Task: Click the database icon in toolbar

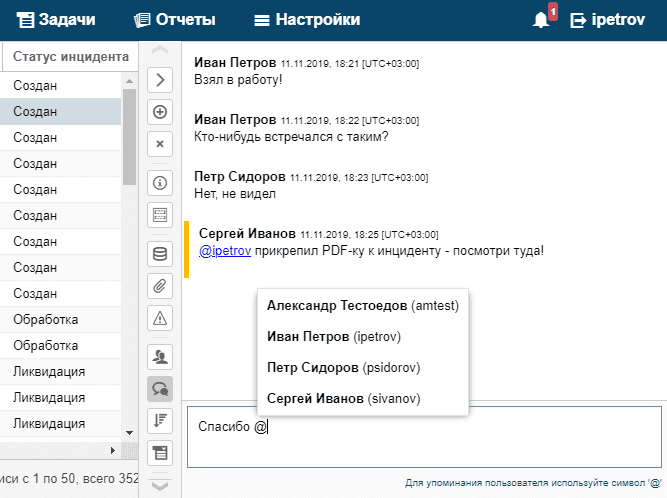Action: [x=160, y=254]
